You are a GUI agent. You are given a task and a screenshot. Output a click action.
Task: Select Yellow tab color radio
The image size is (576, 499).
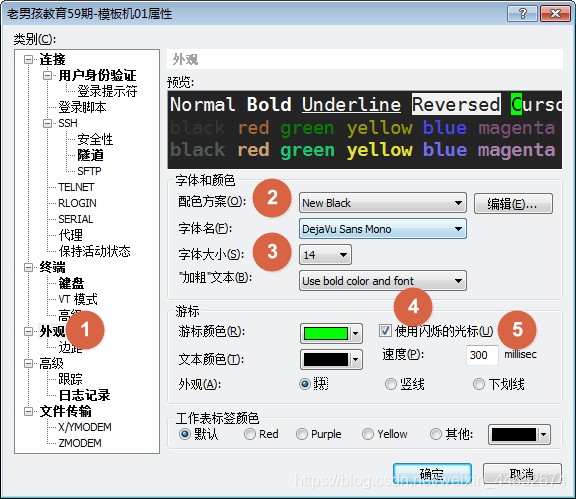368,434
